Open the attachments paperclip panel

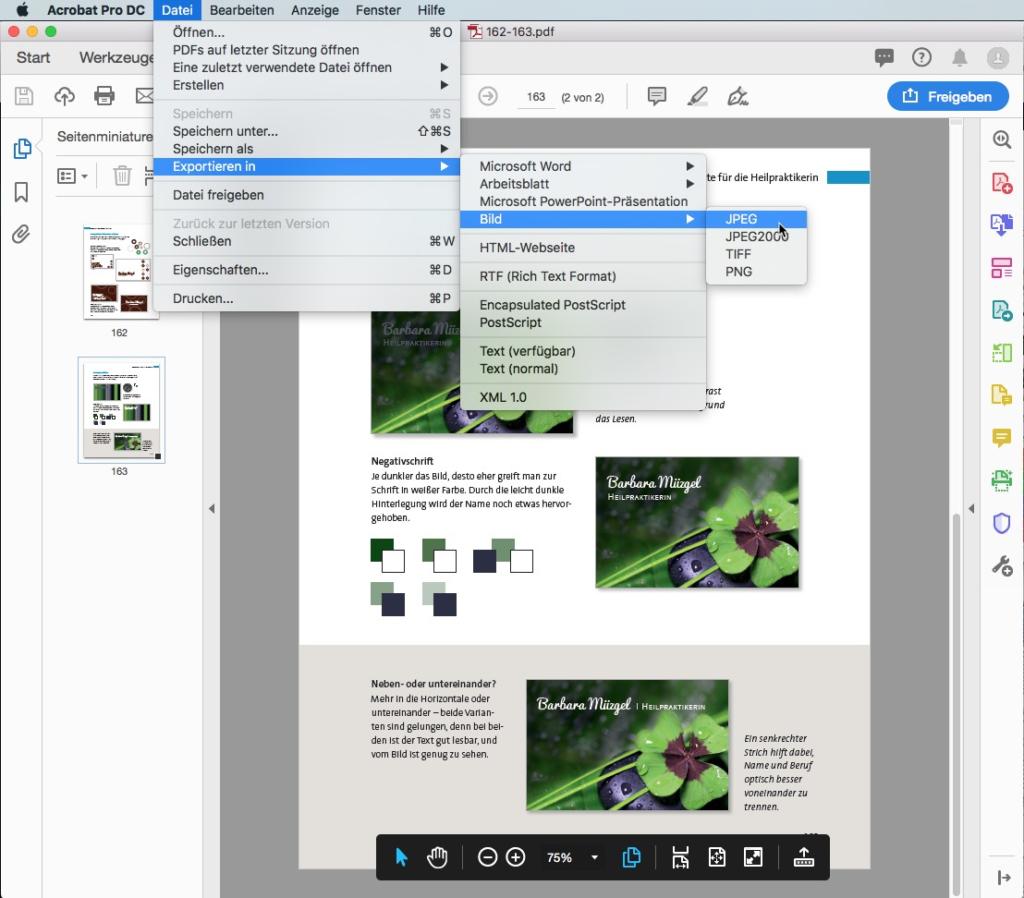tap(21, 234)
